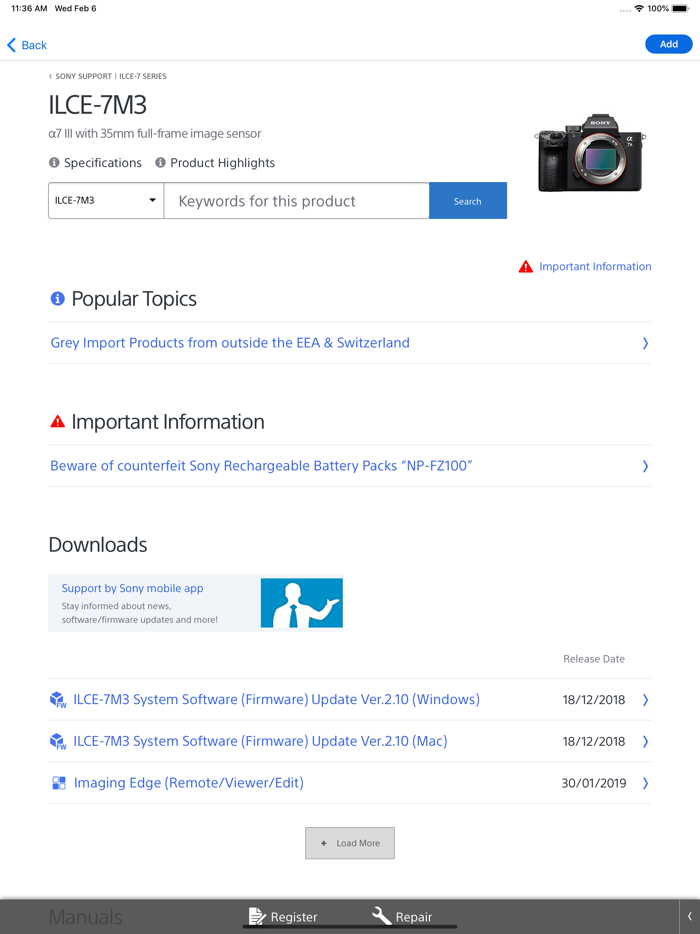
Task: Open Firmware Update Ver.2.10 (Mac) download
Action: coord(260,741)
